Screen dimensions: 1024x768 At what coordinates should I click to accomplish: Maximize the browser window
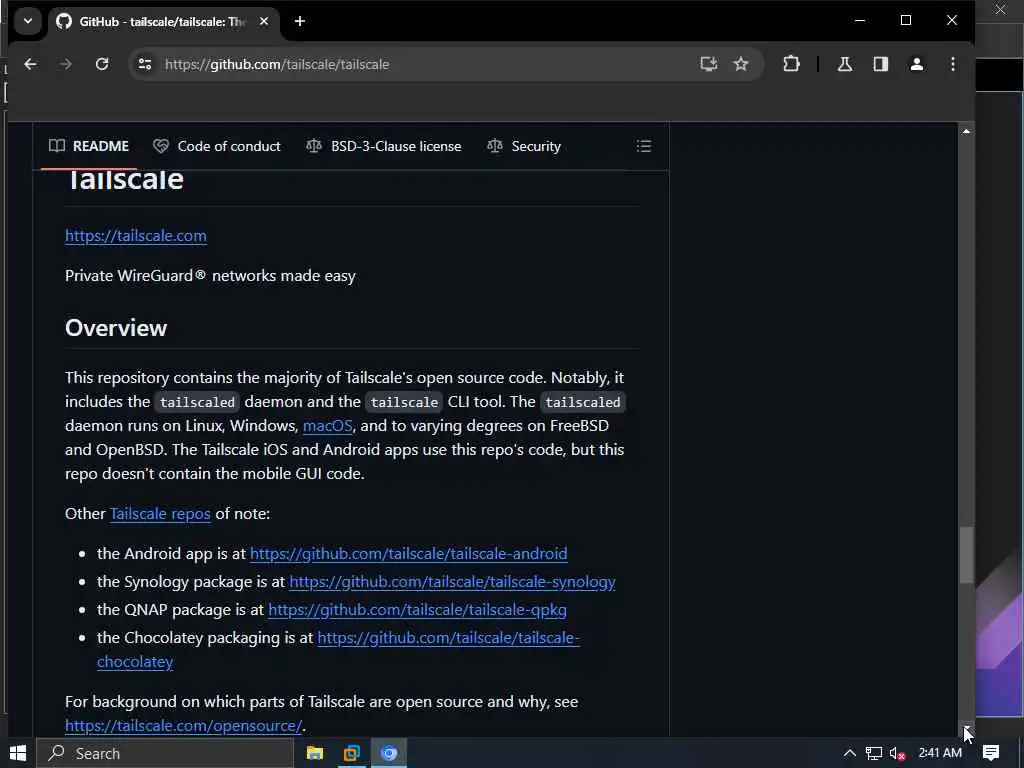pos(906,21)
